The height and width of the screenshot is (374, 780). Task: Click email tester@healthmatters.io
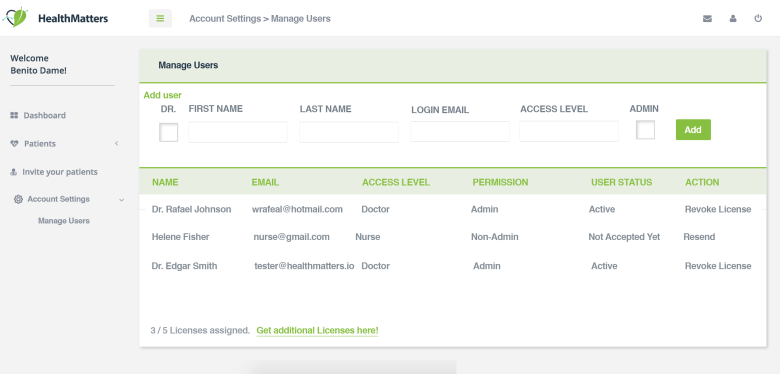(x=304, y=266)
